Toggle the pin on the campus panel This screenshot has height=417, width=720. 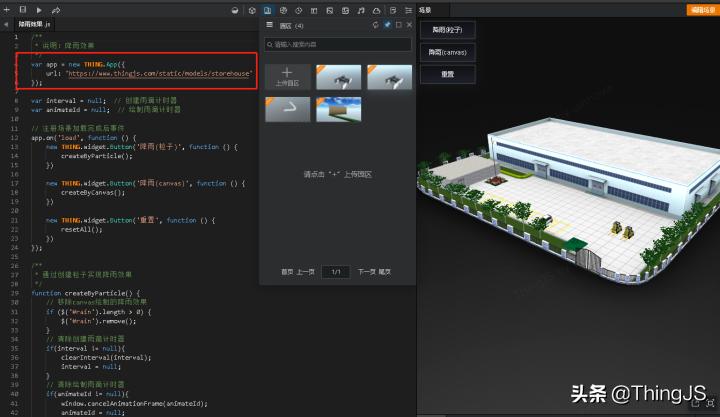coord(387,25)
